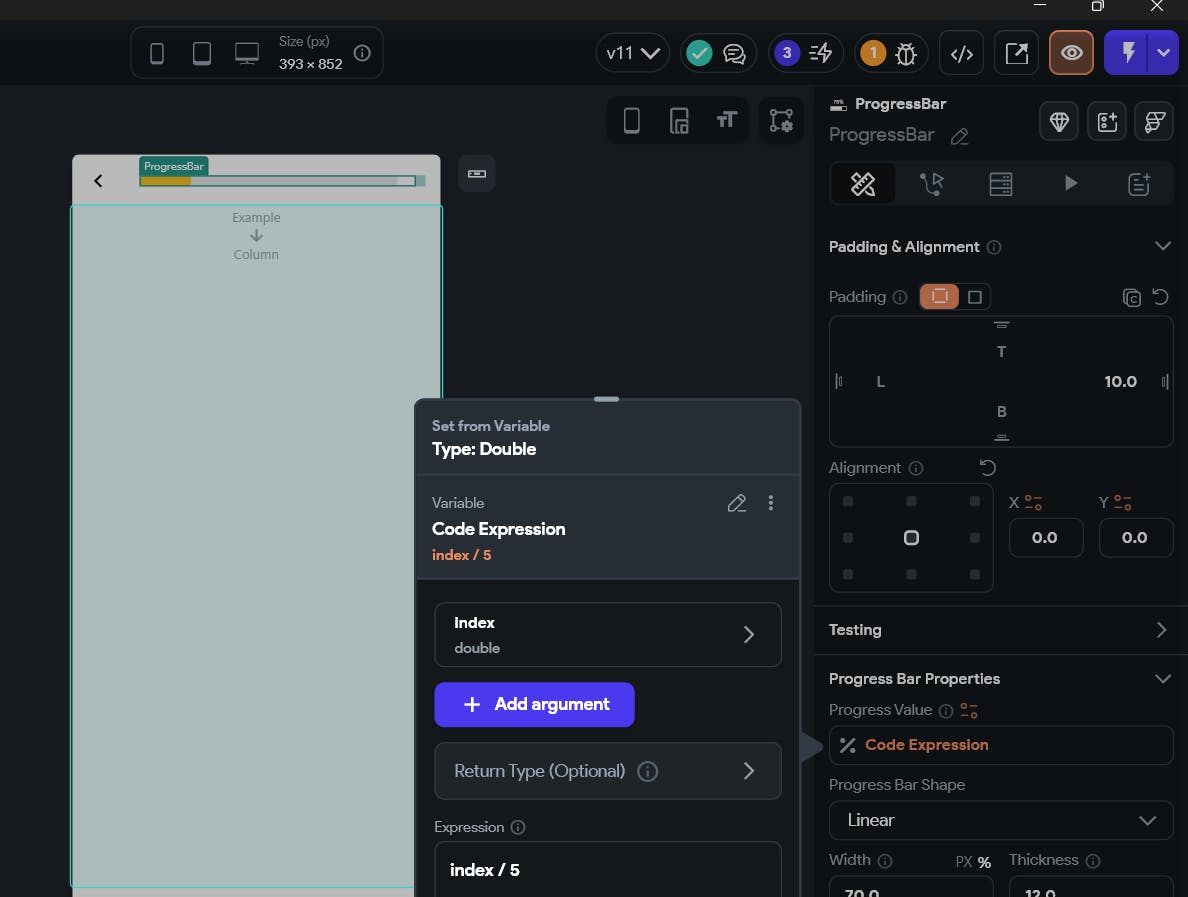
Task: Click the pencil icon beside Code Expression variable
Action: coord(737,503)
